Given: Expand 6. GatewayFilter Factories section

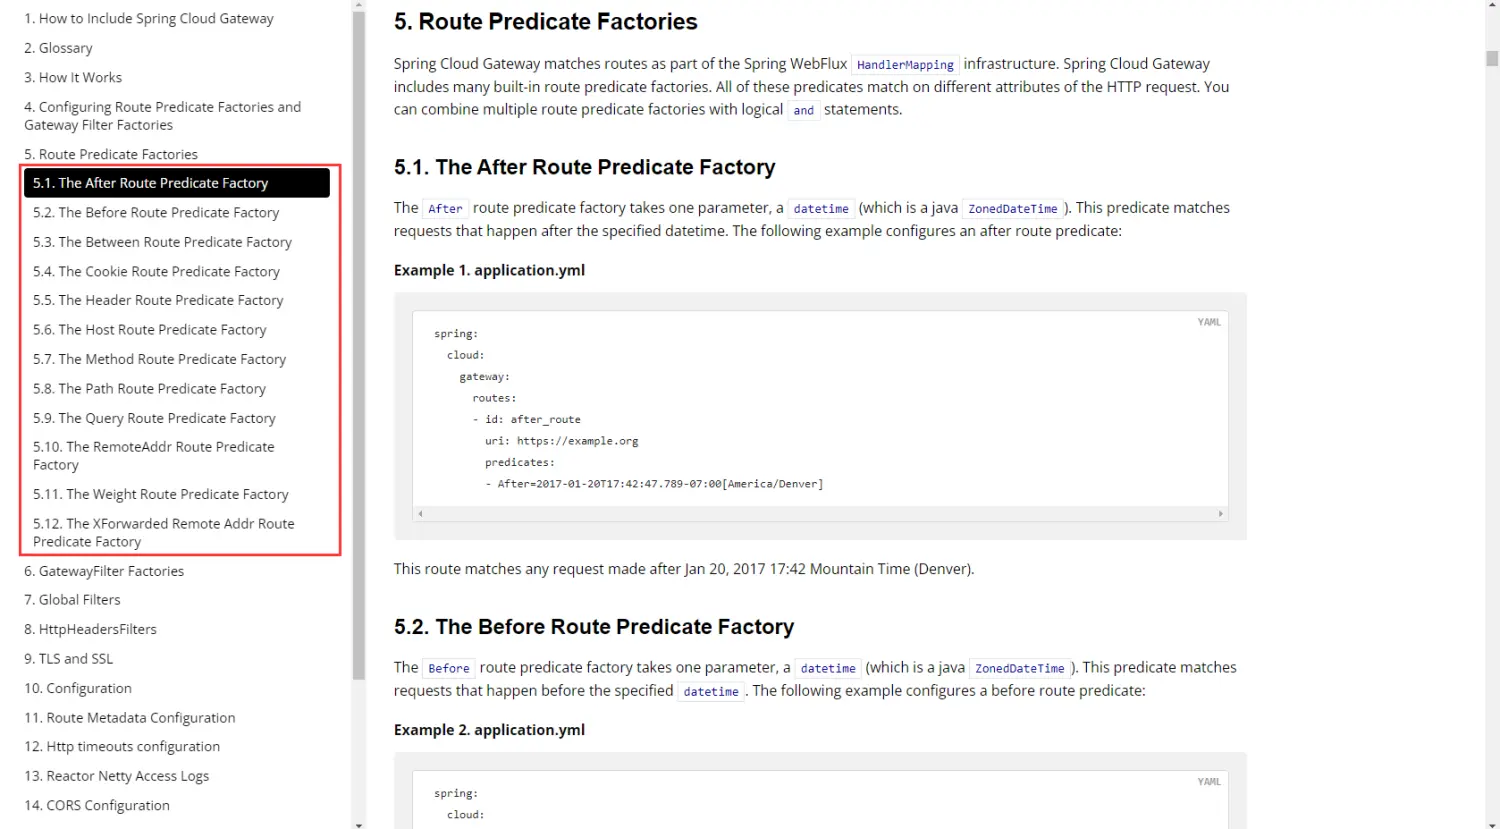Looking at the screenshot, I should tap(104, 571).
